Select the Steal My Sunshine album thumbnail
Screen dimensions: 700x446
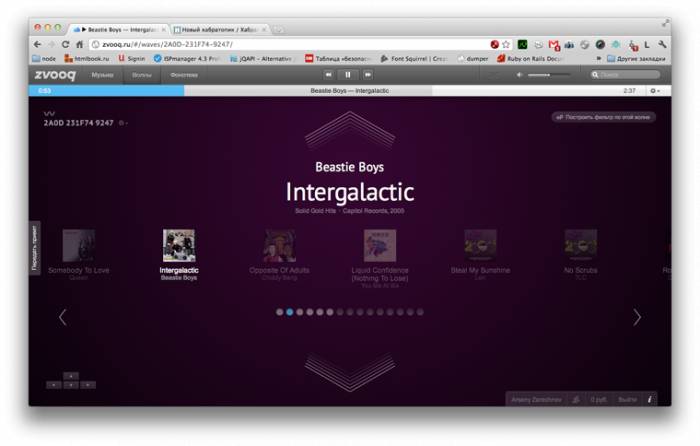pyautogui.click(x=480, y=246)
